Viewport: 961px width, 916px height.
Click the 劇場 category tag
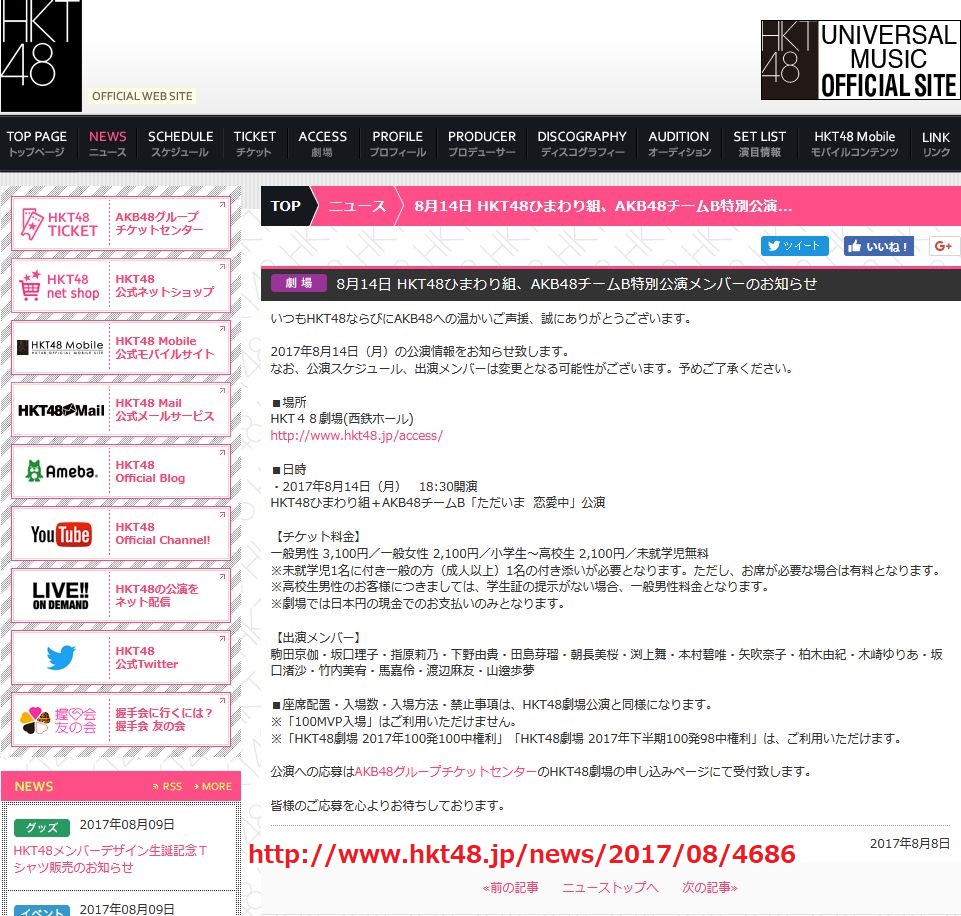click(298, 282)
